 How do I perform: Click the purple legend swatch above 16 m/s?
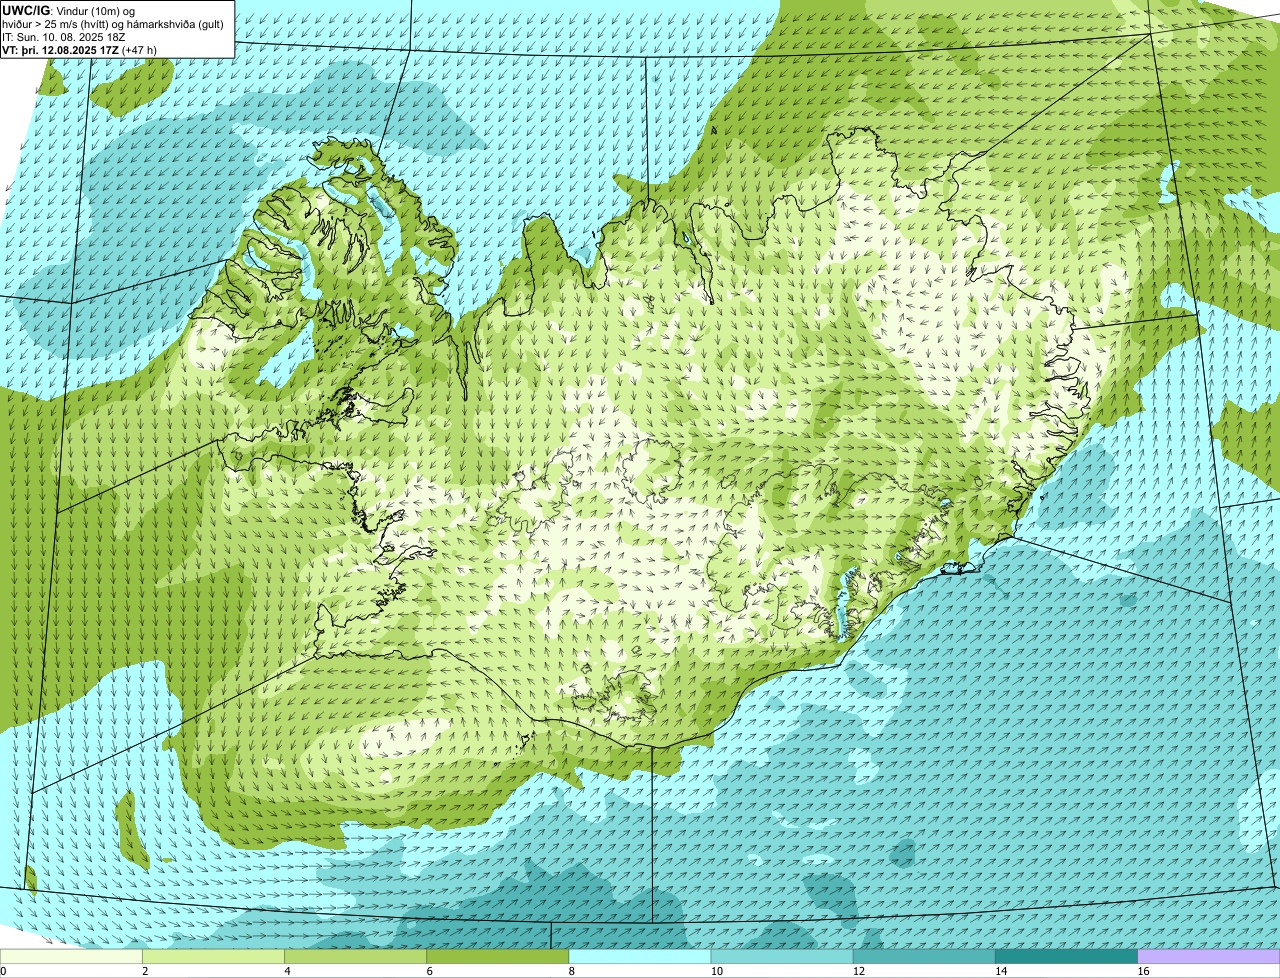click(x=1209, y=956)
